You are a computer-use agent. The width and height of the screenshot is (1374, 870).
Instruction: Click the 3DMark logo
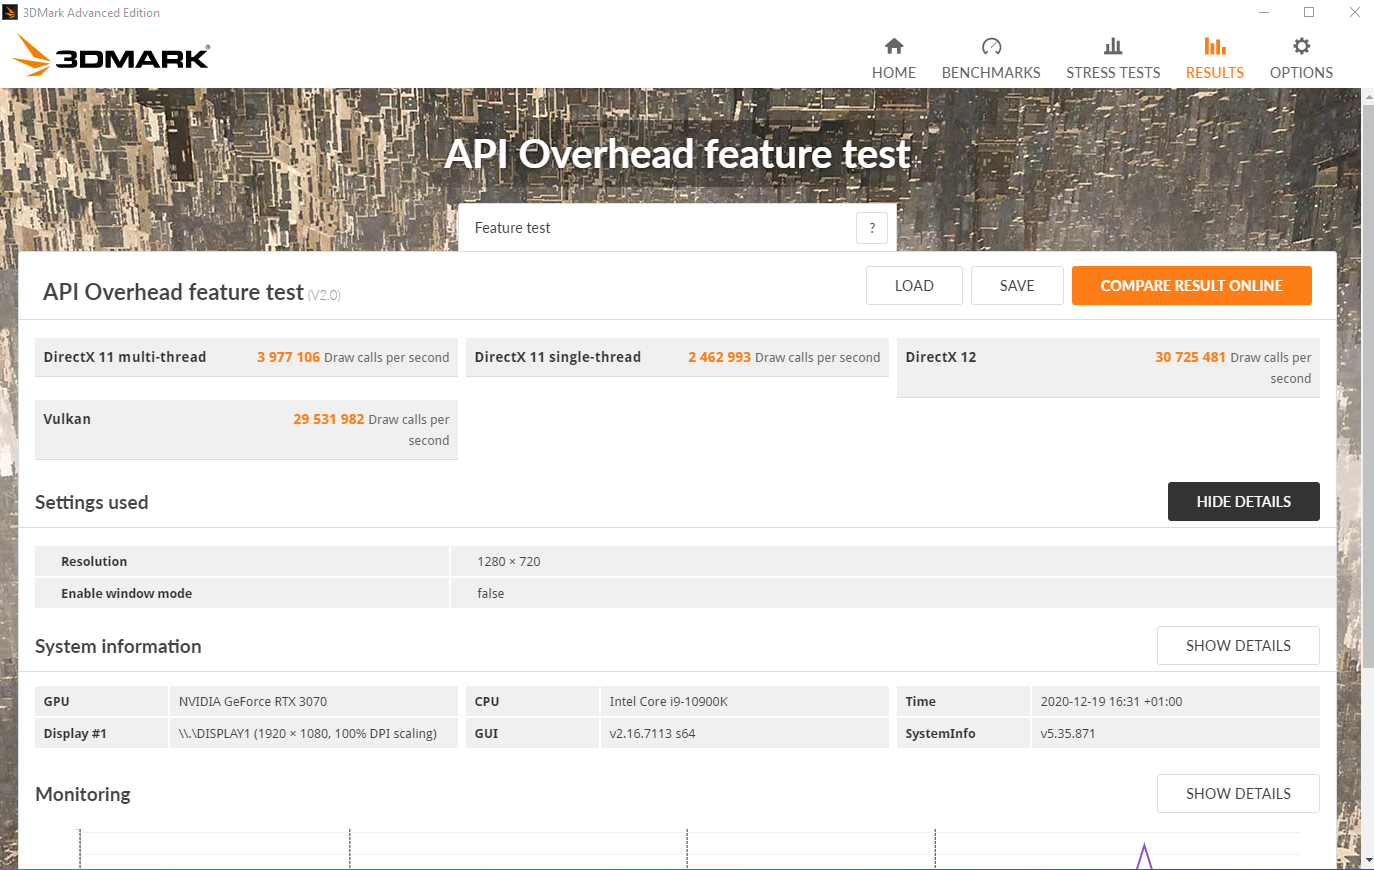(x=112, y=56)
